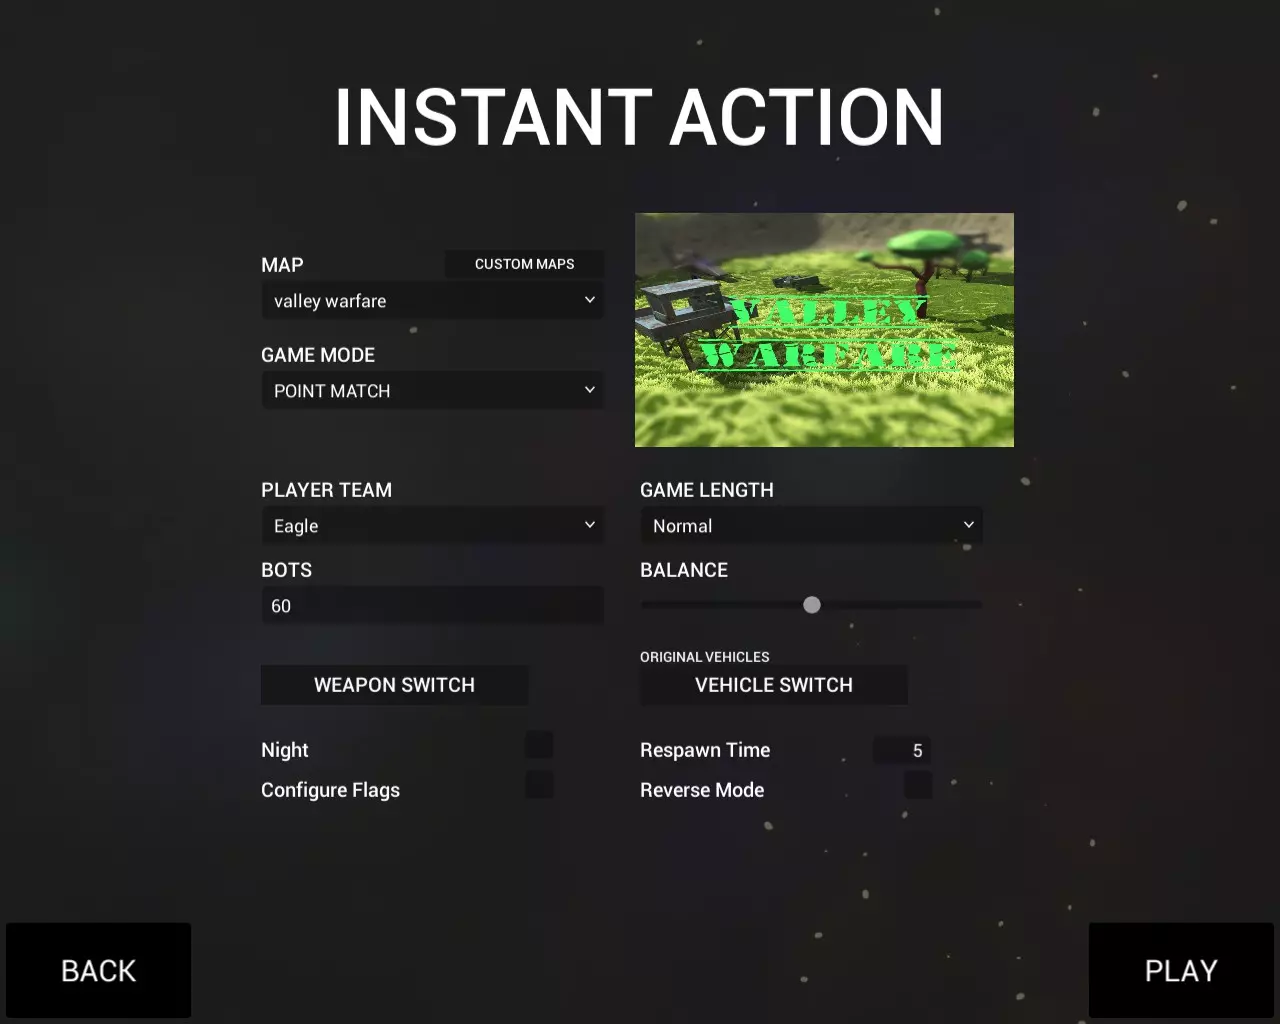Click the Balance slider handle
This screenshot has height=1024, width=1280.
click(812, 605)
